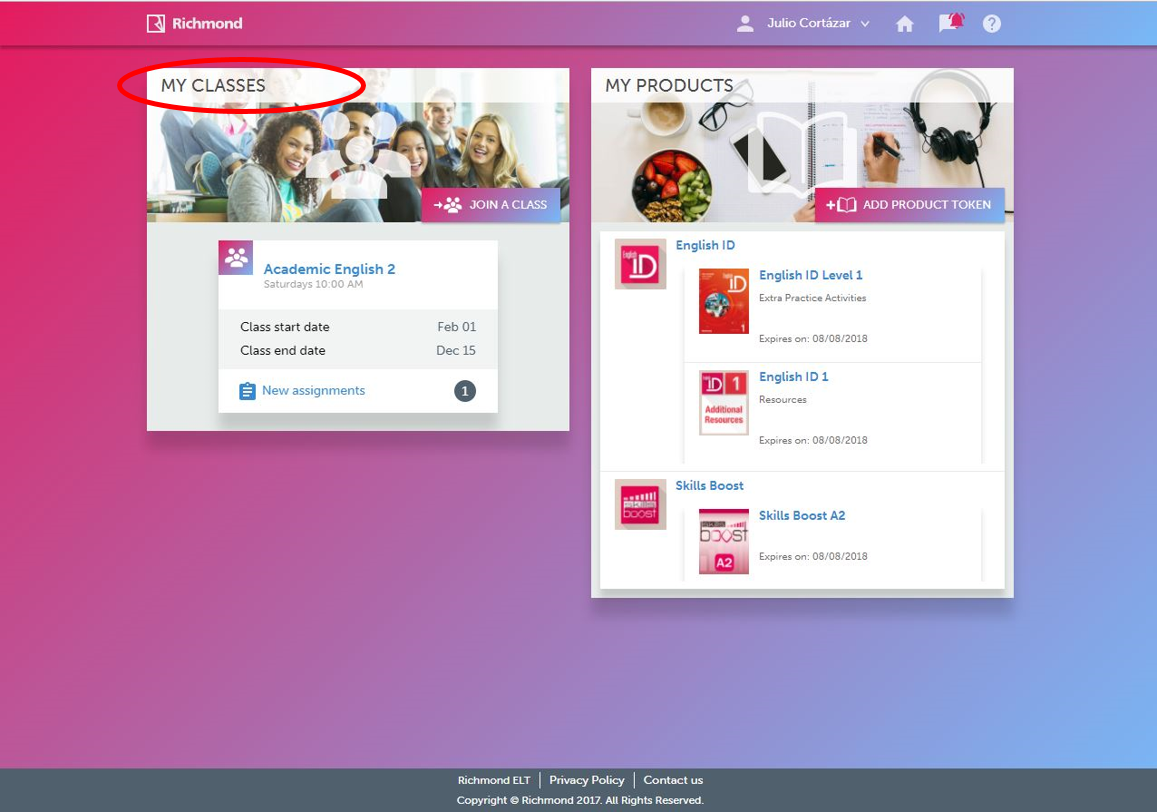Click the New assignments clipboard icon

tap(247, 391)
